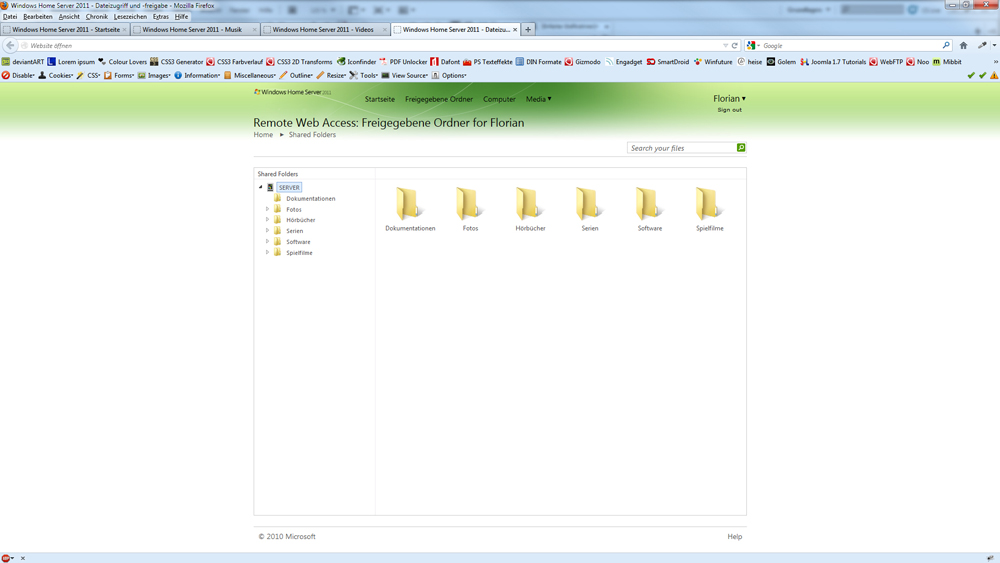Click the browser back arrow button
Image resolution: width=1000 pixels, height=563 pixels.
(x=10, y=45)
